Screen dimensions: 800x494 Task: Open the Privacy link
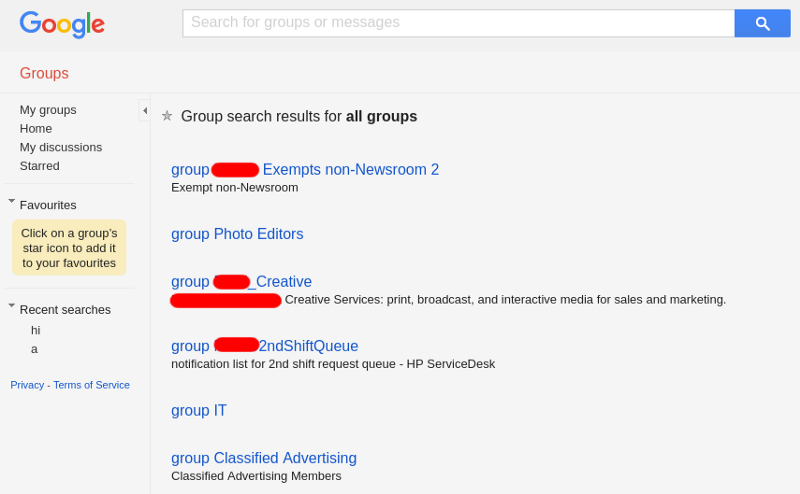click(27, 385)
